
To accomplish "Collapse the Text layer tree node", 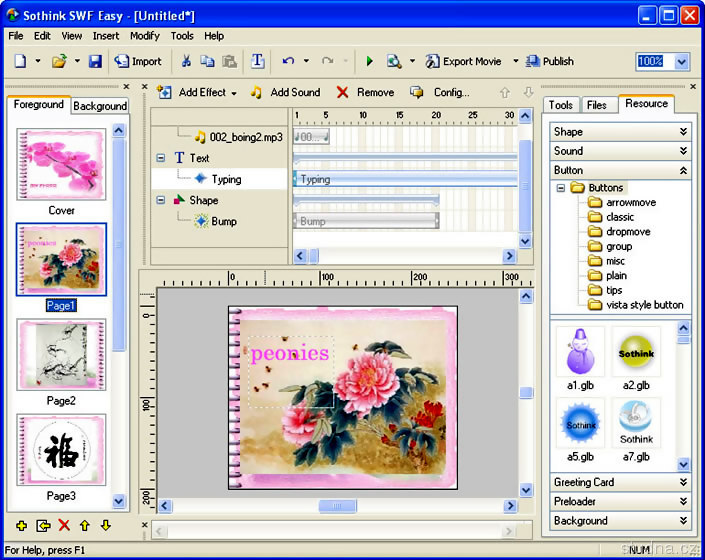I will (x=161, y=158).
